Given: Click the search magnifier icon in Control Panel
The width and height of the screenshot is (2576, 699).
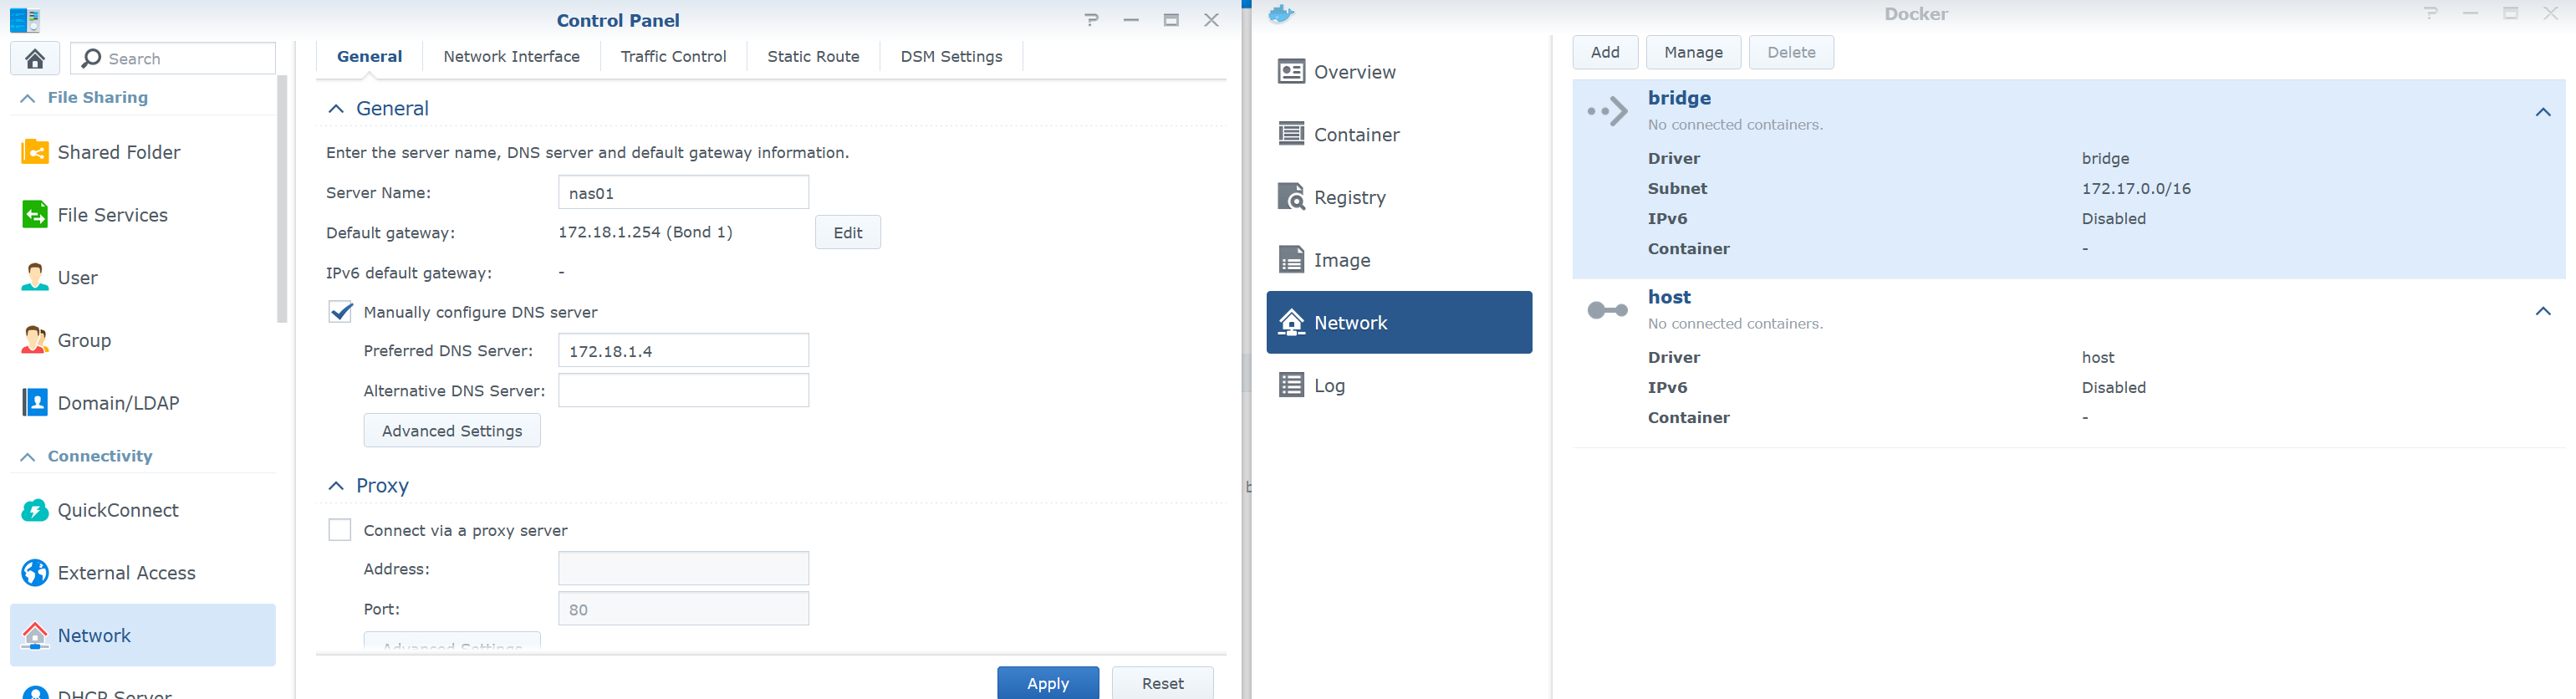Looking at the screenshot, I should (91, 59).
